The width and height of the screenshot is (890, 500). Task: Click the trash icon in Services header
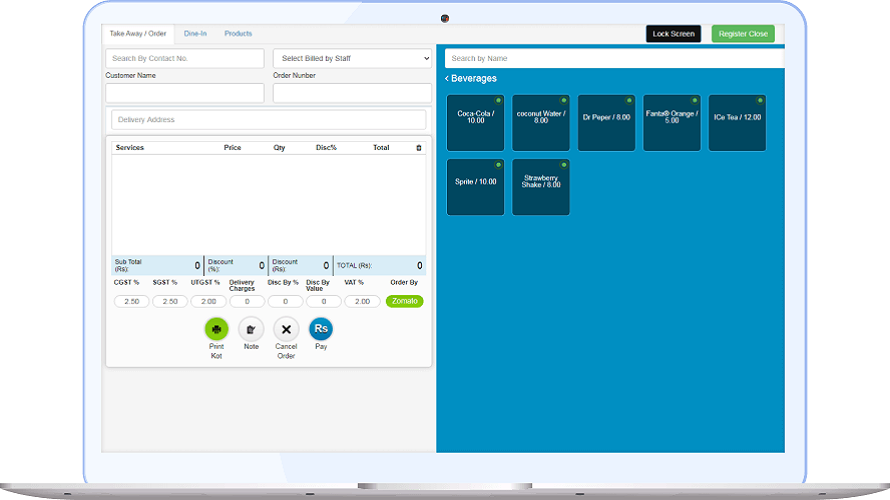419,148
